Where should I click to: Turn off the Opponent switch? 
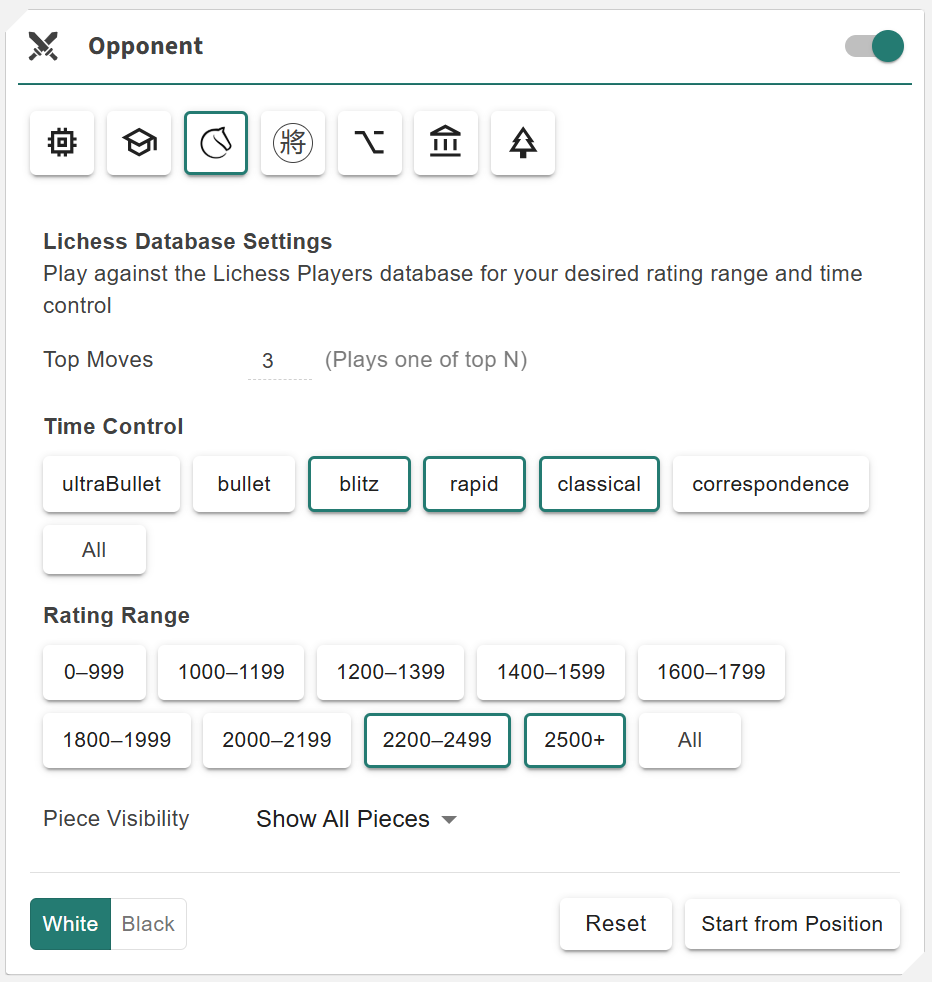coord(875,46)
